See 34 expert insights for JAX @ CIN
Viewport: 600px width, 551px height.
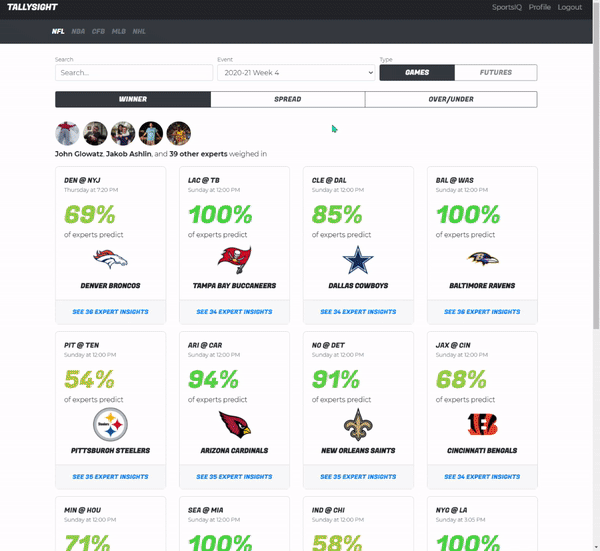482,477
